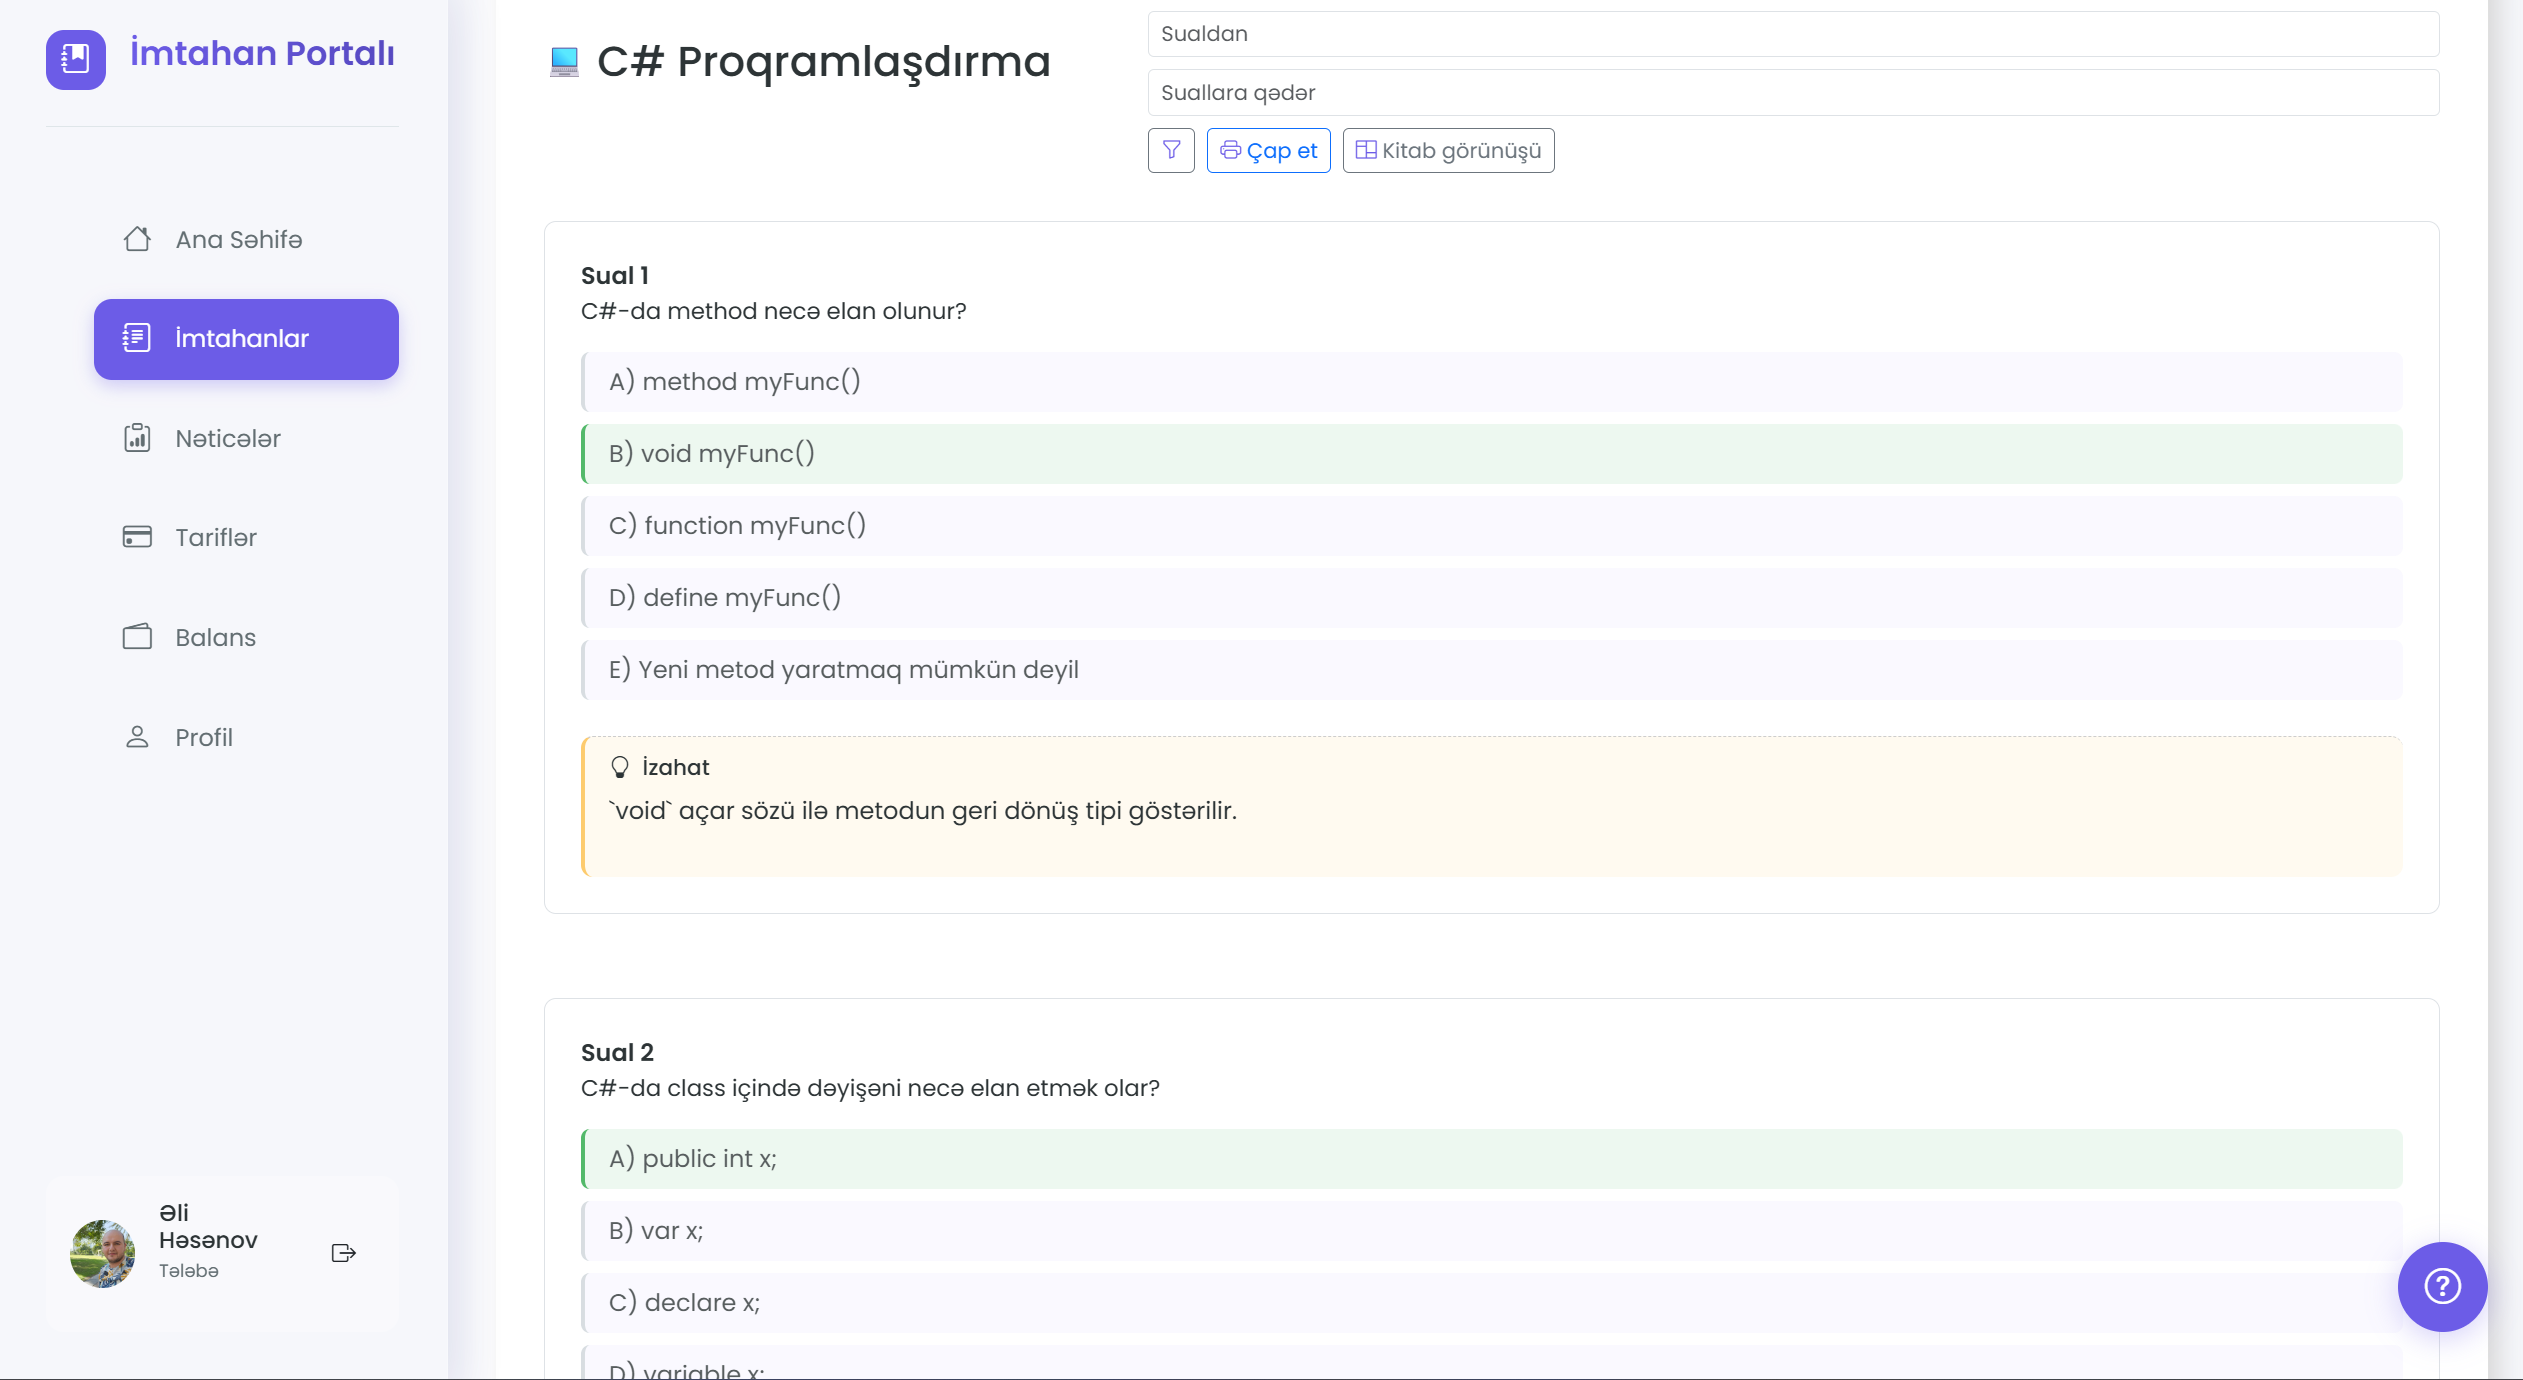The height and width of the screenshot is (1380, 2523).
Task: Switch to Kitab görünüşü view
Action: click(x=1448, y=150)
